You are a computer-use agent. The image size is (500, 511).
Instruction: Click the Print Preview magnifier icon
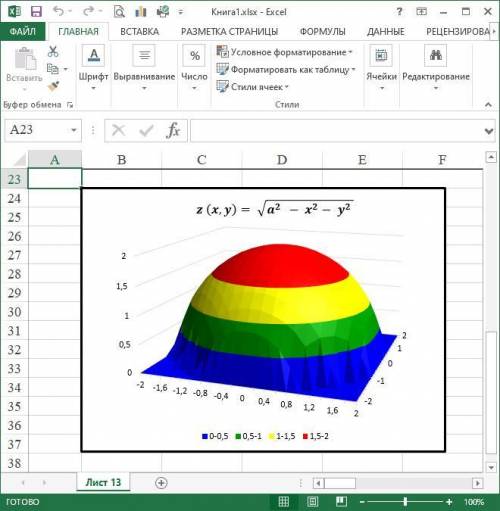pos(119,12)
